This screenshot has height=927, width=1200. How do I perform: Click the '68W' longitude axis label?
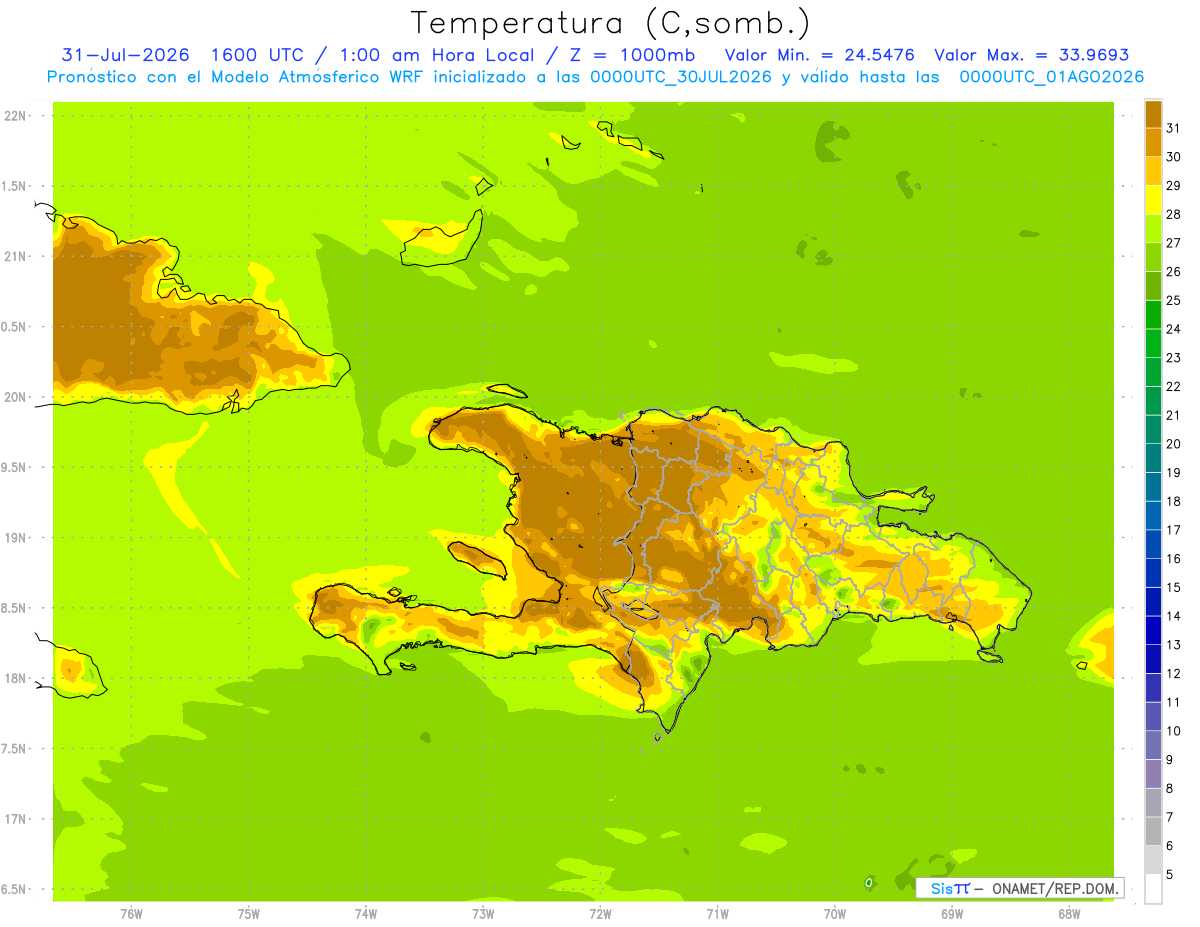coord(1069,914)
